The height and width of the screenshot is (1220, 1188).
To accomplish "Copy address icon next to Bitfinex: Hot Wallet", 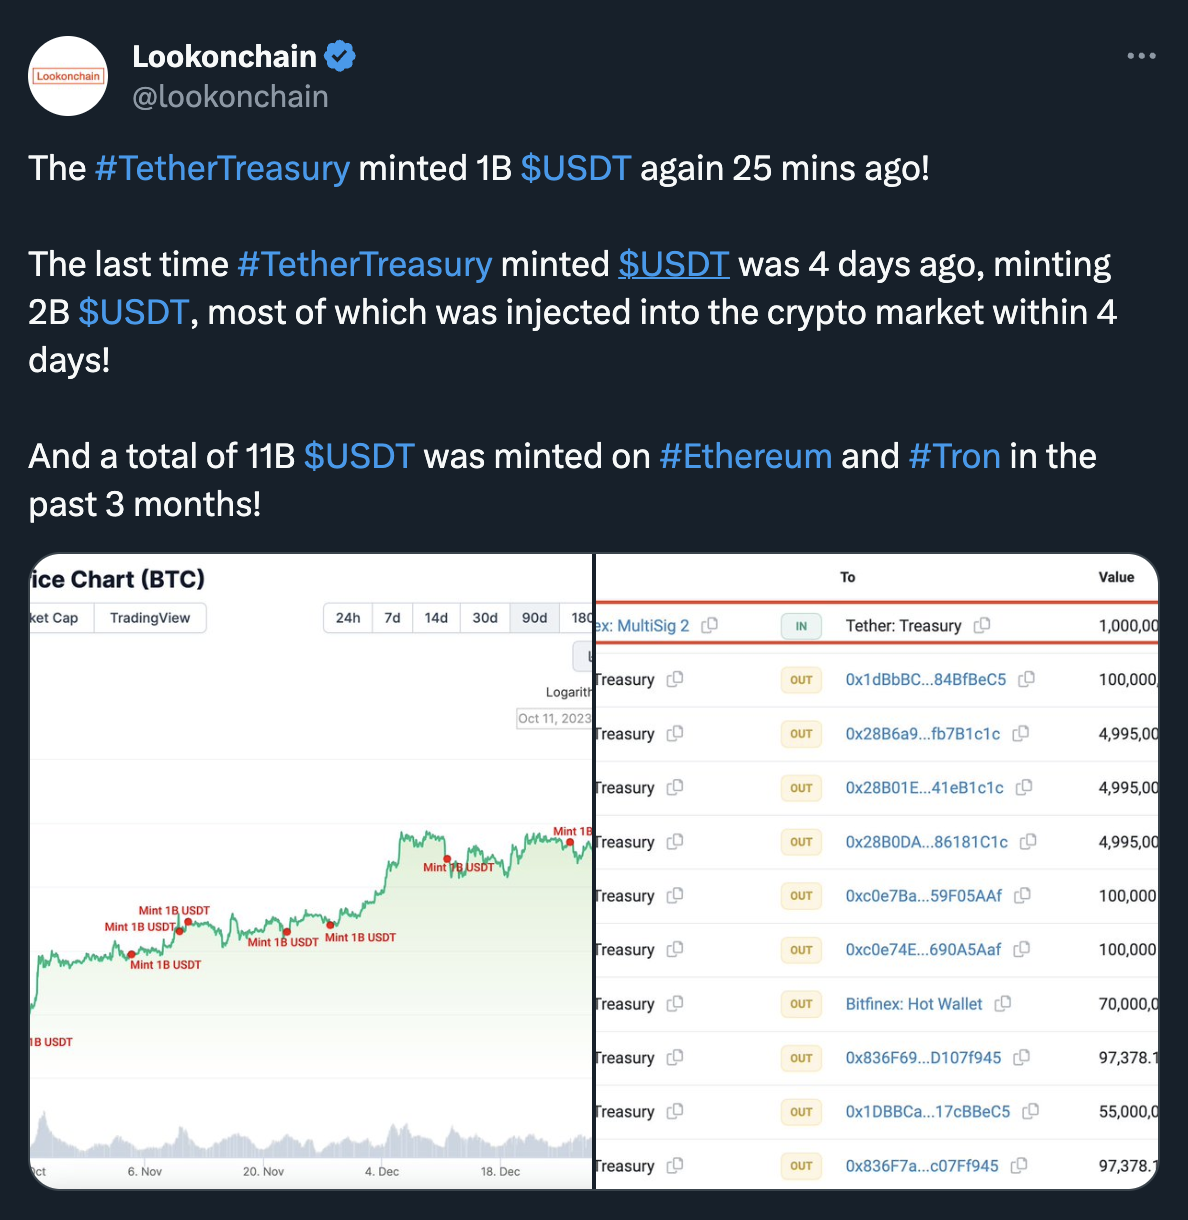I will [x=1003, y=1003].
